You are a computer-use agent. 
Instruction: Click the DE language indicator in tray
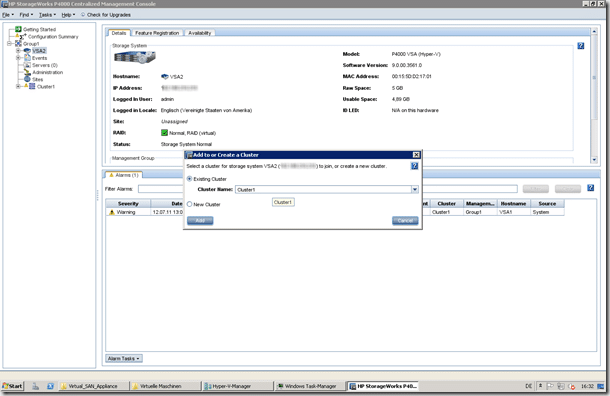528,386
